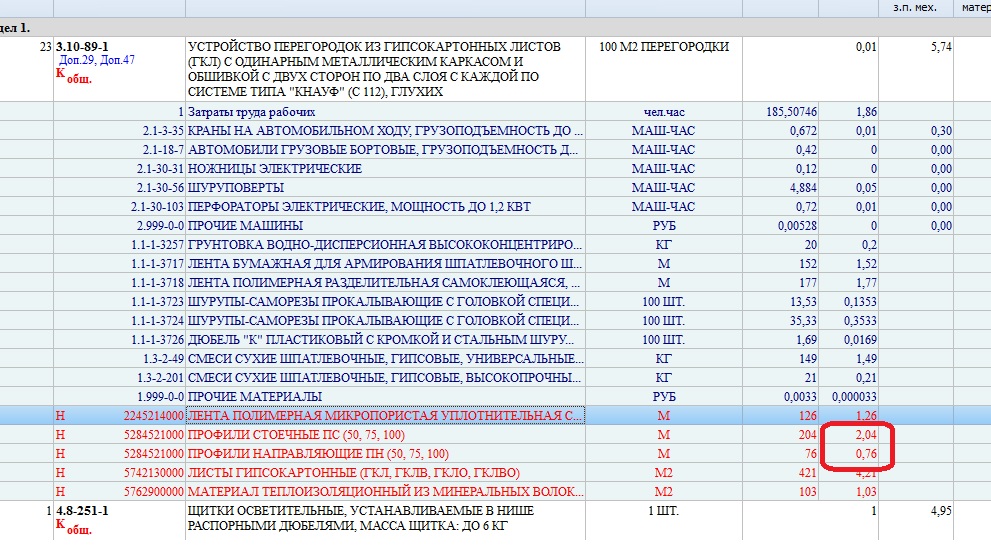Select row 2.1-3-35 КРАНЫ НА АВТОМОБИЛЬНОМ ХОДУ
This screenshot has width=991, height=547.
(496, 131)
